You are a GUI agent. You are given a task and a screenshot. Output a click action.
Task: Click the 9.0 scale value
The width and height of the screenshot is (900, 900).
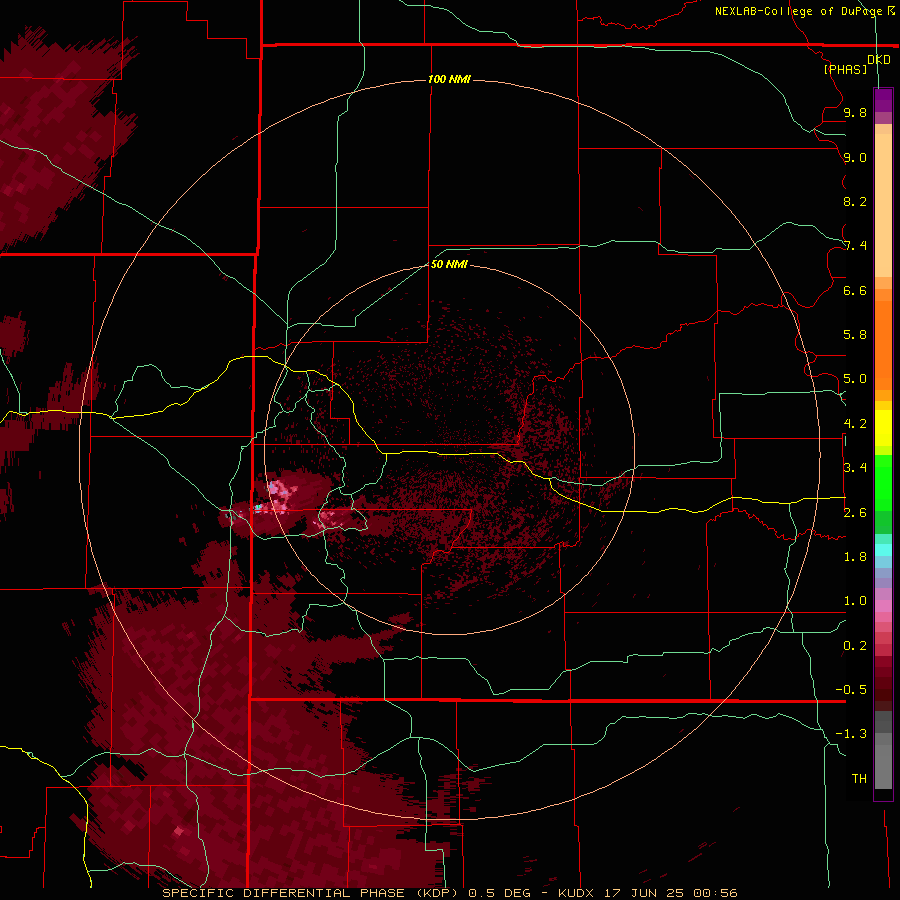coord(855,157)
